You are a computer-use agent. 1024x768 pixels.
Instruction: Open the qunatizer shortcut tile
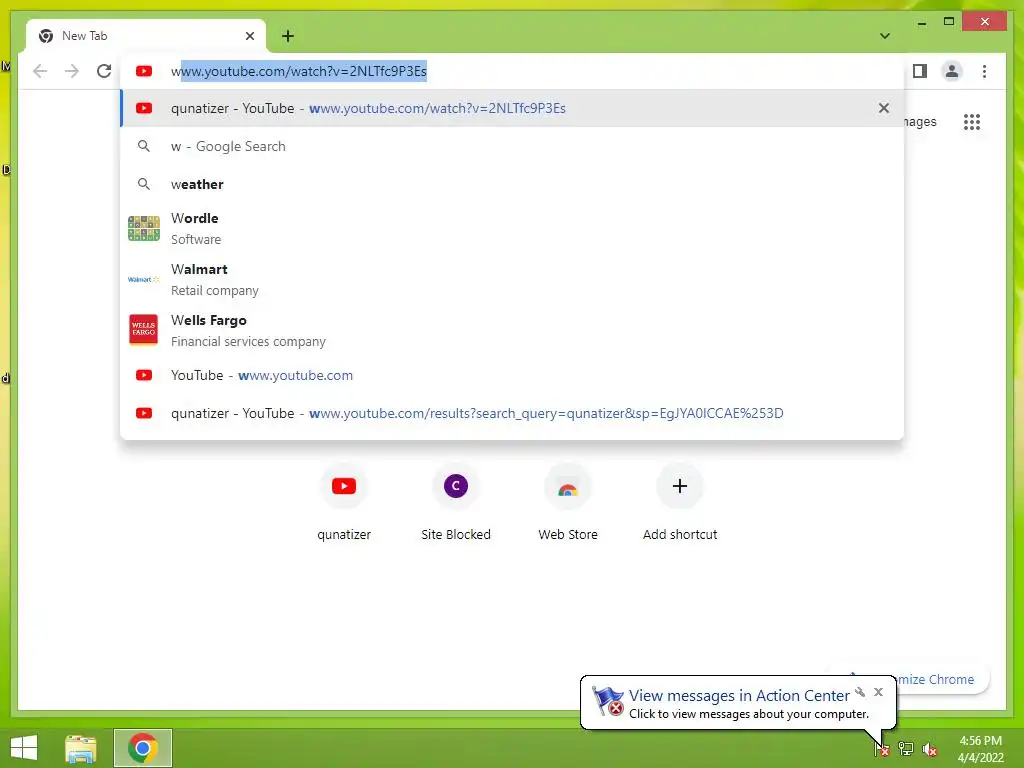point(344,503)
